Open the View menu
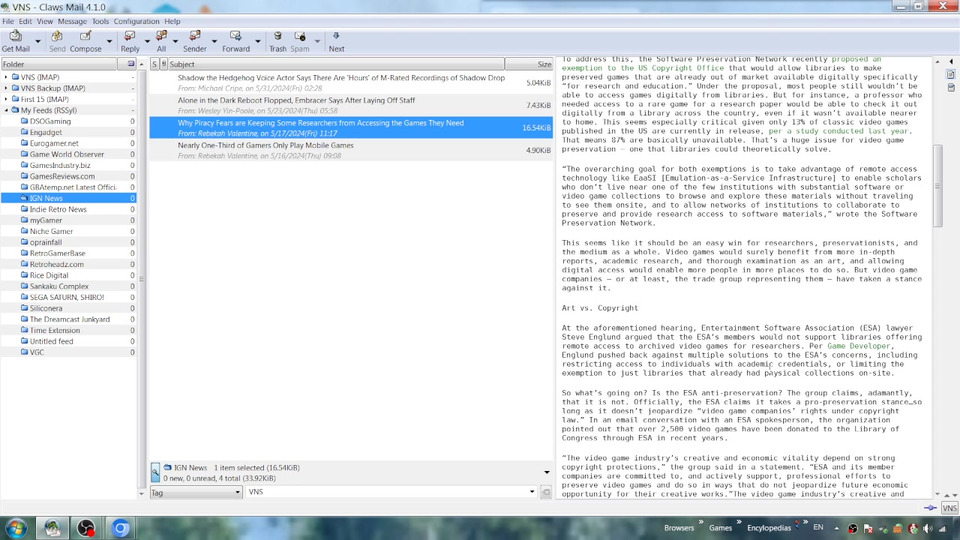The height and width of the screenshot is (540, 960). tap(45, 21)
